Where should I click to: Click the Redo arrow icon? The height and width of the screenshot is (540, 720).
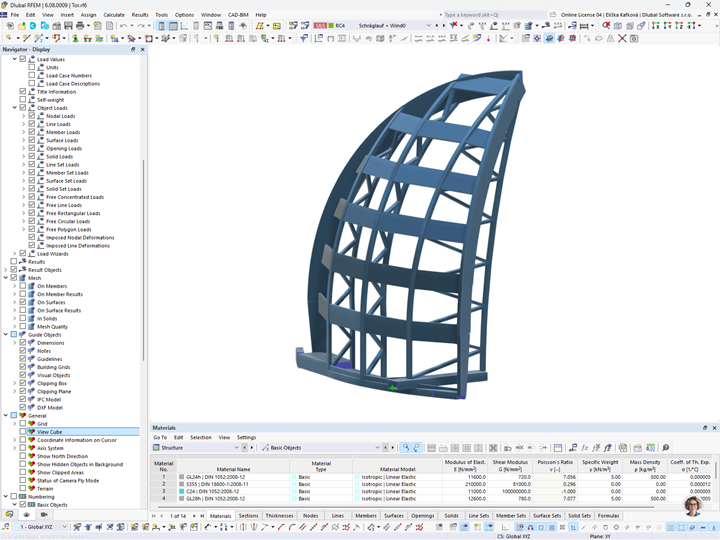click(x=141, y=26)
